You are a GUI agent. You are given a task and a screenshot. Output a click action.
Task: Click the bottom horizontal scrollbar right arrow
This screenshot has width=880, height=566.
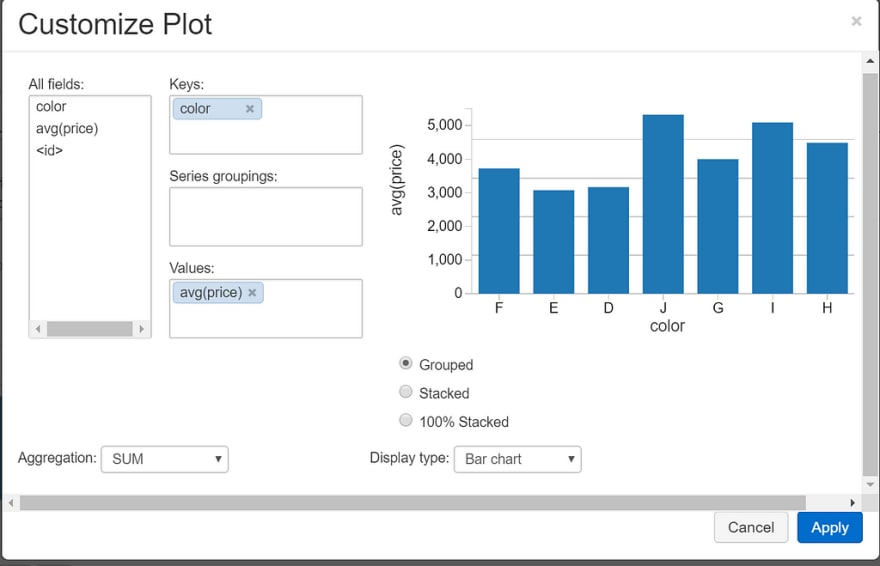pos(852,503)
